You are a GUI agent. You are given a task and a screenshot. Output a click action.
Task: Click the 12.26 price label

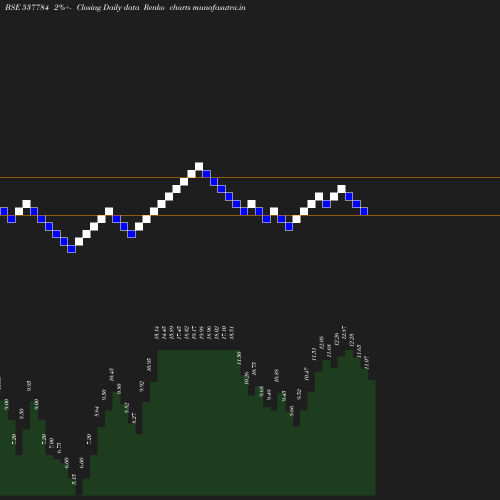[x=337, y=339]
